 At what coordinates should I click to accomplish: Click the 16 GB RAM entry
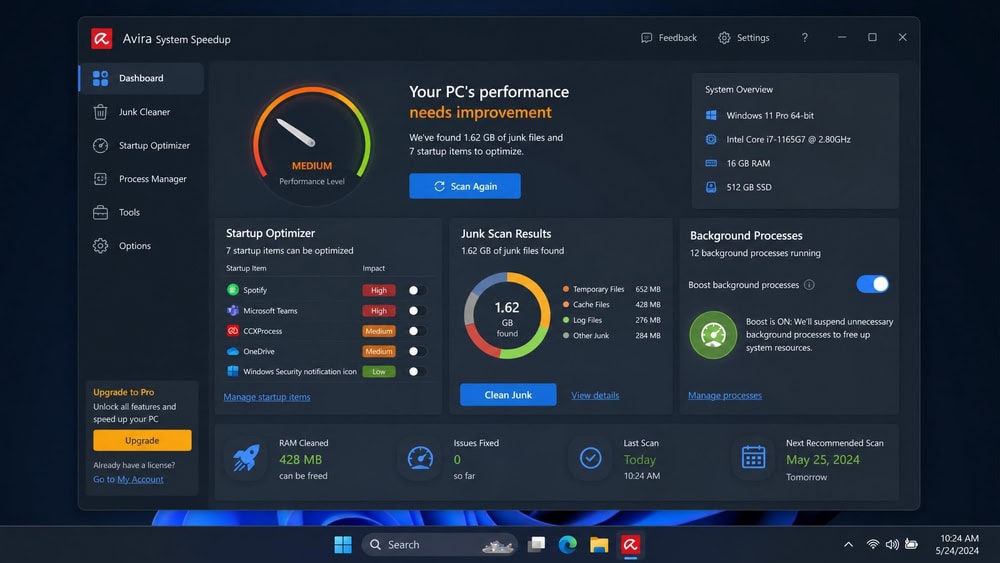[x=738, y=163]
